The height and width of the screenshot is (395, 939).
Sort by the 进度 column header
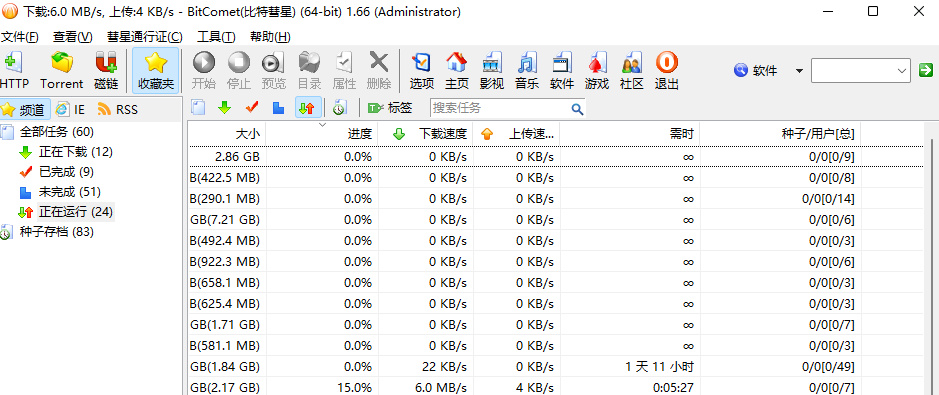[322, 134]
